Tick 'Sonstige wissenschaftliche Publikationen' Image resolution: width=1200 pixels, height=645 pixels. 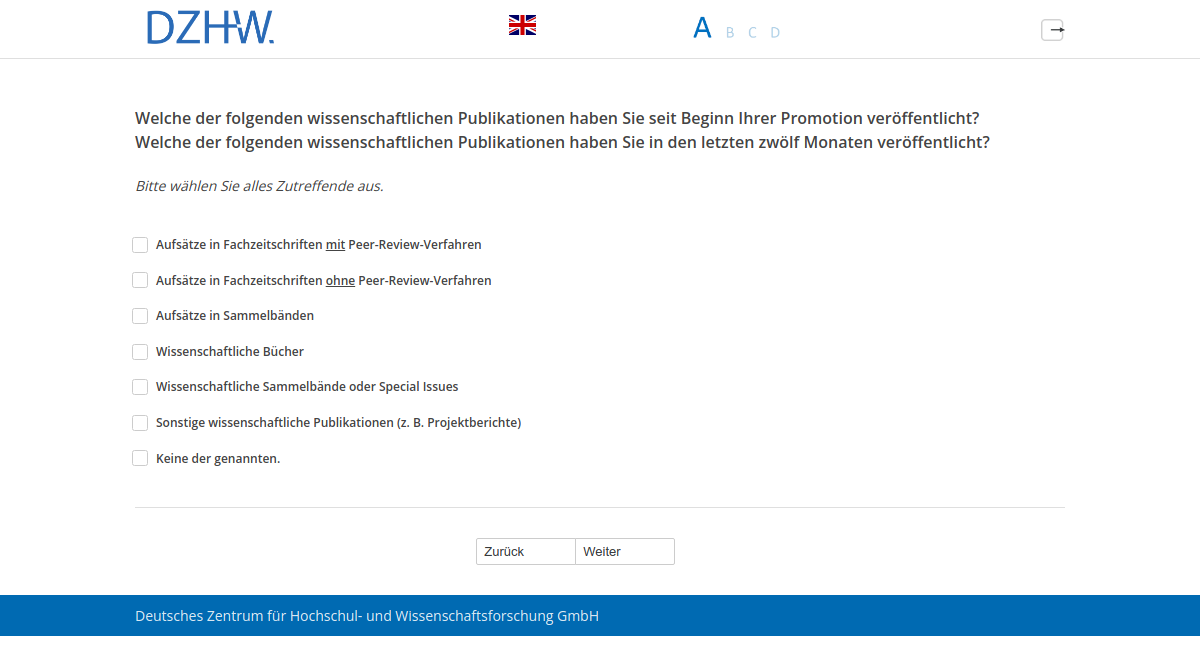140,422
